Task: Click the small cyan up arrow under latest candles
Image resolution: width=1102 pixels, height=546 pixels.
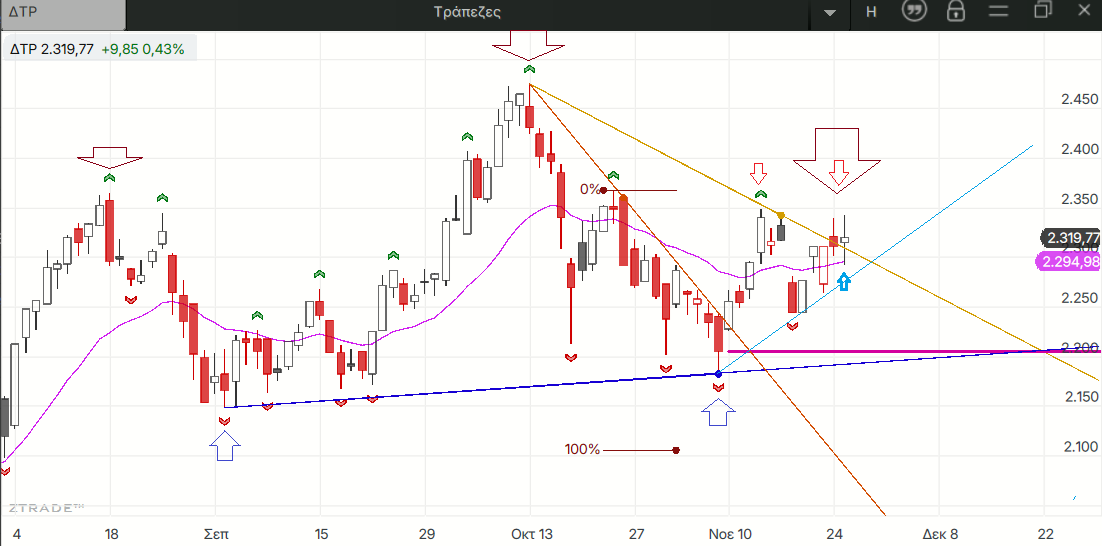Action: point(844,282)
